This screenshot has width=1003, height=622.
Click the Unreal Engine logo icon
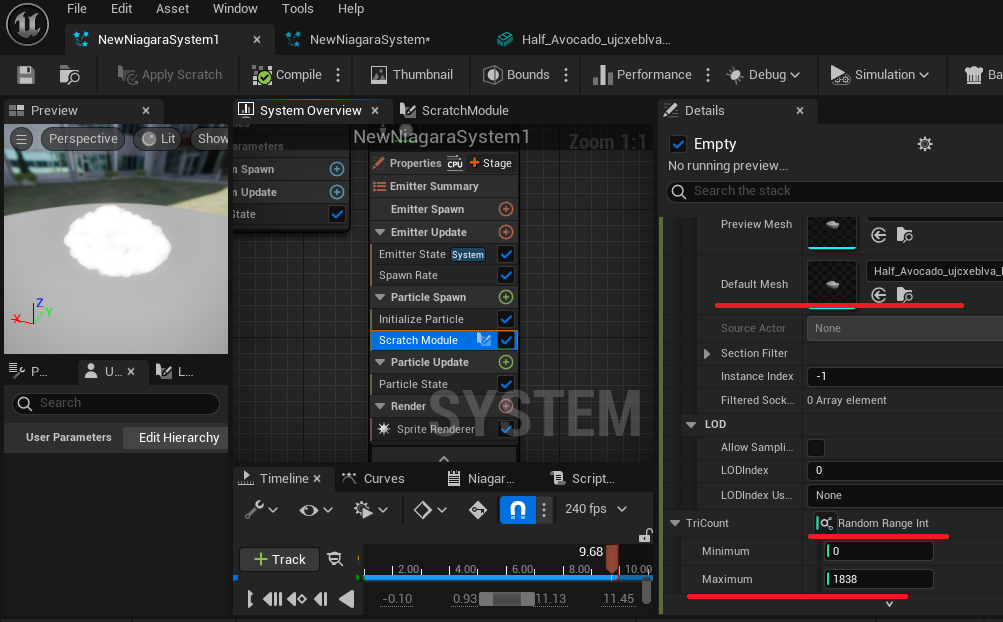(28, 25)
